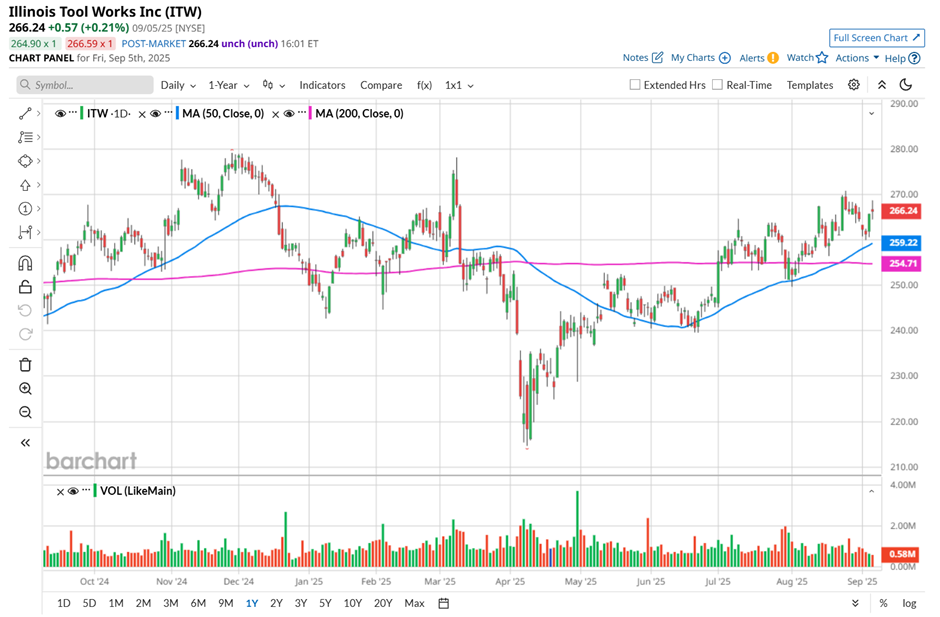Viewport: 940px width, 617px height.
Task: Open the 1-Year period dropdown
Action: (229, 85)
